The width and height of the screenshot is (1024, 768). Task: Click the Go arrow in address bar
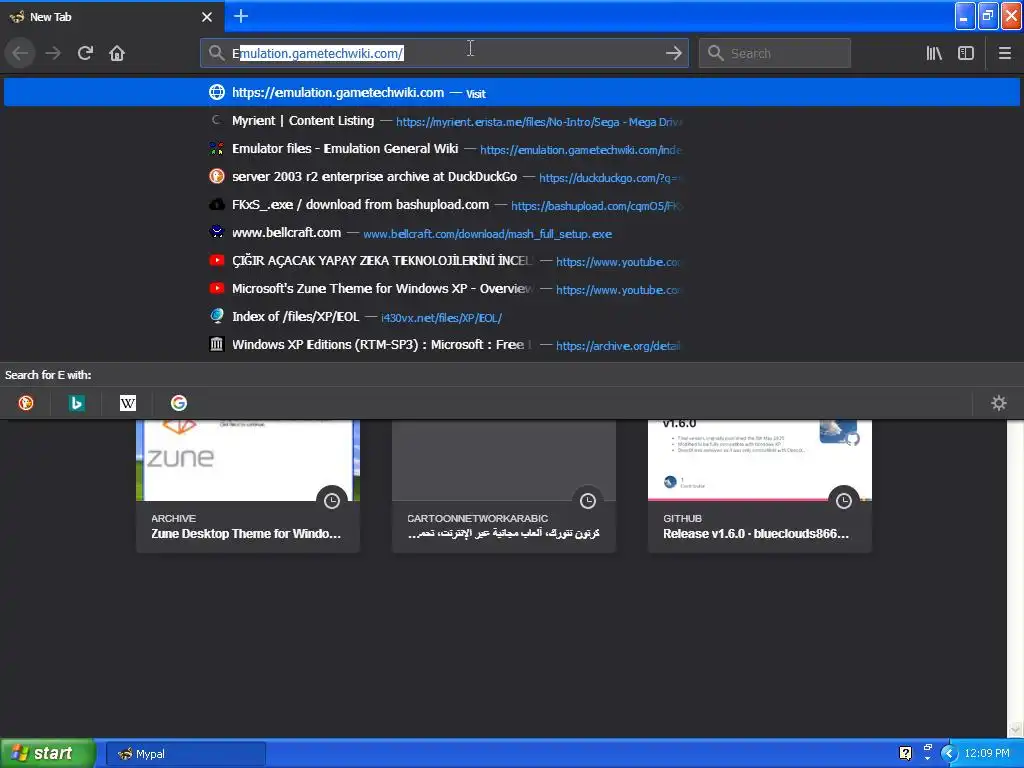click(674, 53)
